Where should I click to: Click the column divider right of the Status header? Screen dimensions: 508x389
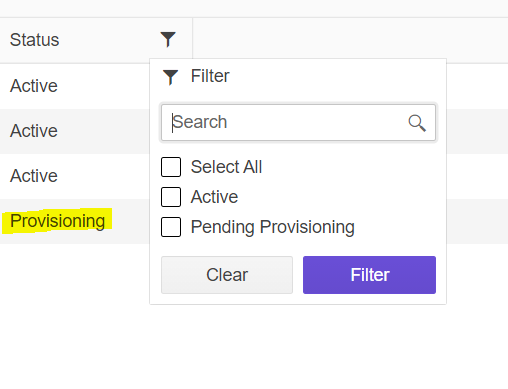click(x=192, y=40)
